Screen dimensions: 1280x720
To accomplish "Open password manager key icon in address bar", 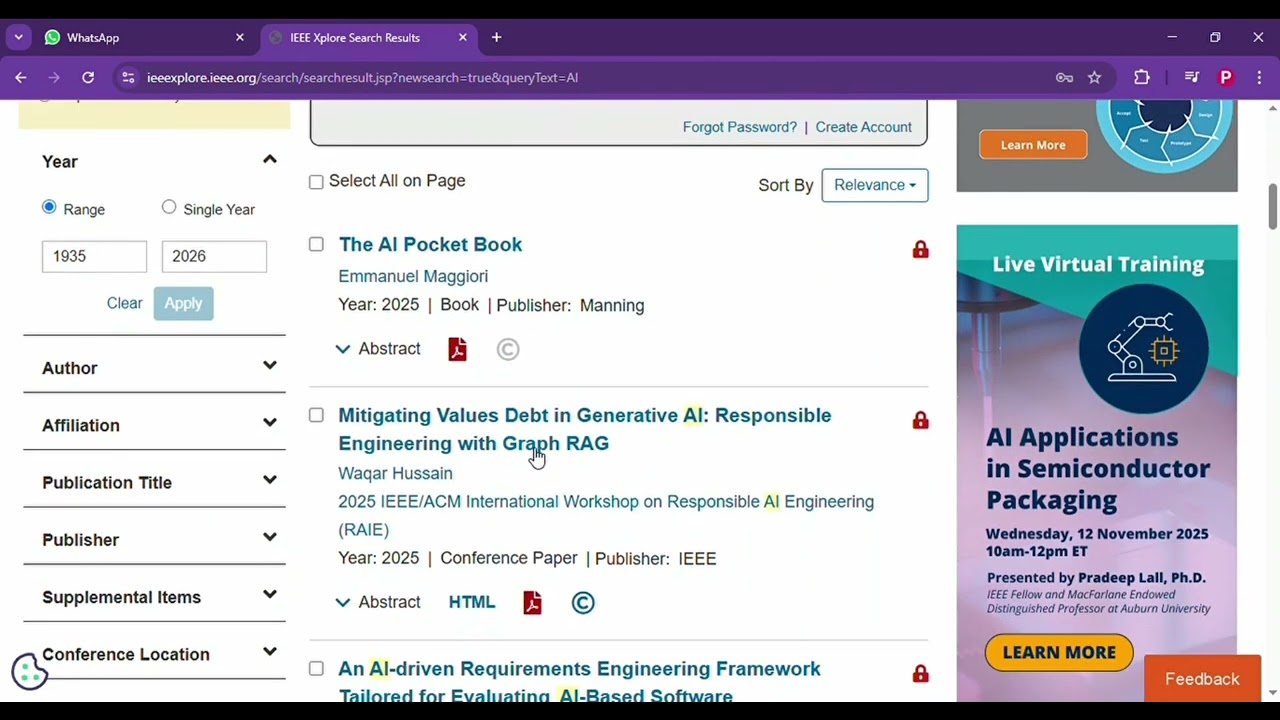I will click(x=1064, y=77).
